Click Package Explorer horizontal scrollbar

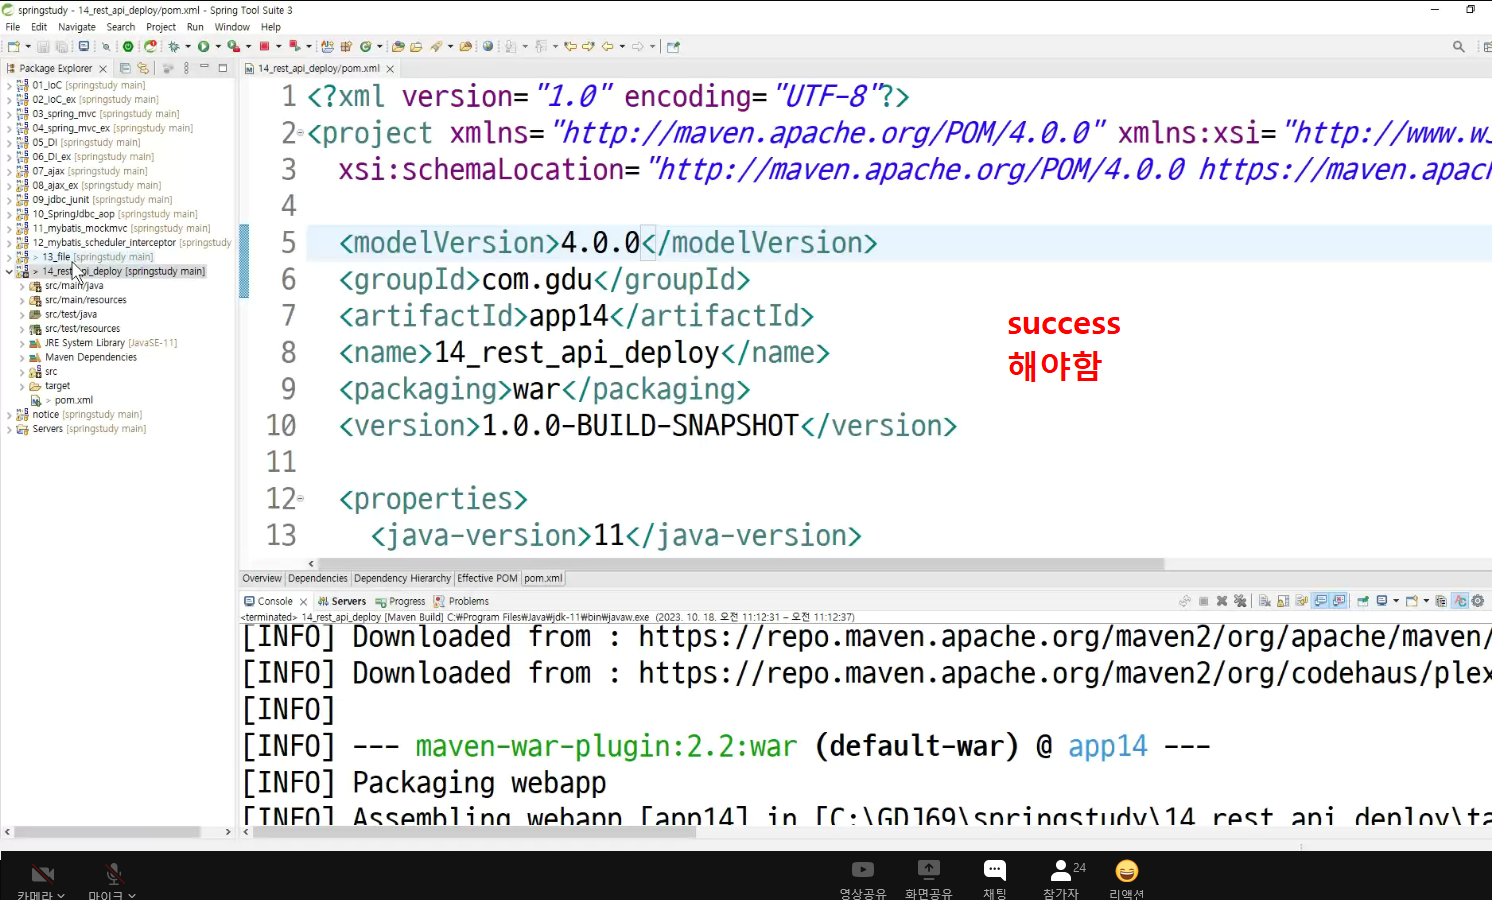pos(107,832)
